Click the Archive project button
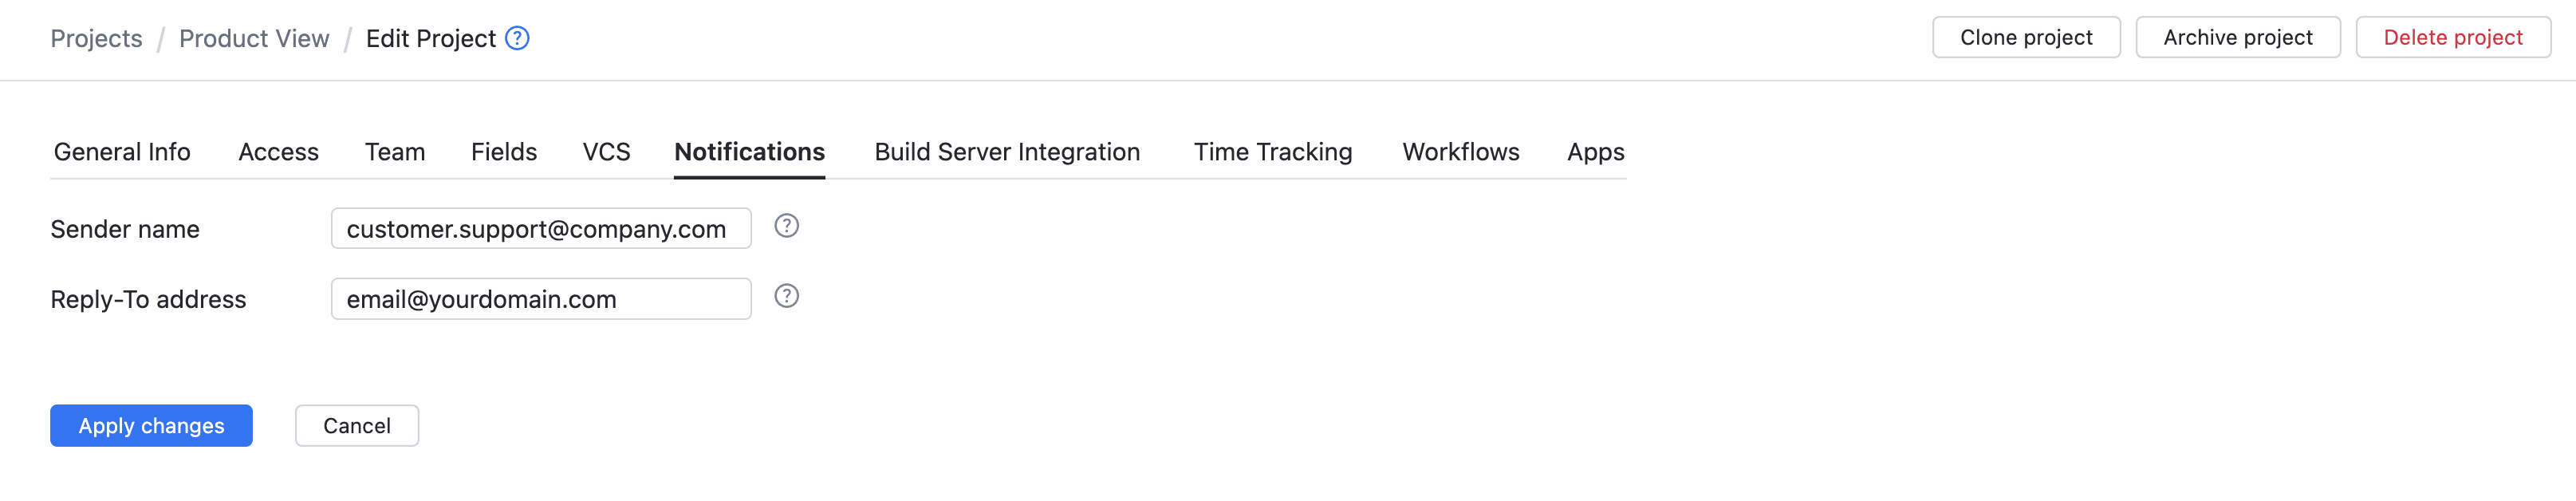Screen dimensions: 2576x501 click(2238, 37)
